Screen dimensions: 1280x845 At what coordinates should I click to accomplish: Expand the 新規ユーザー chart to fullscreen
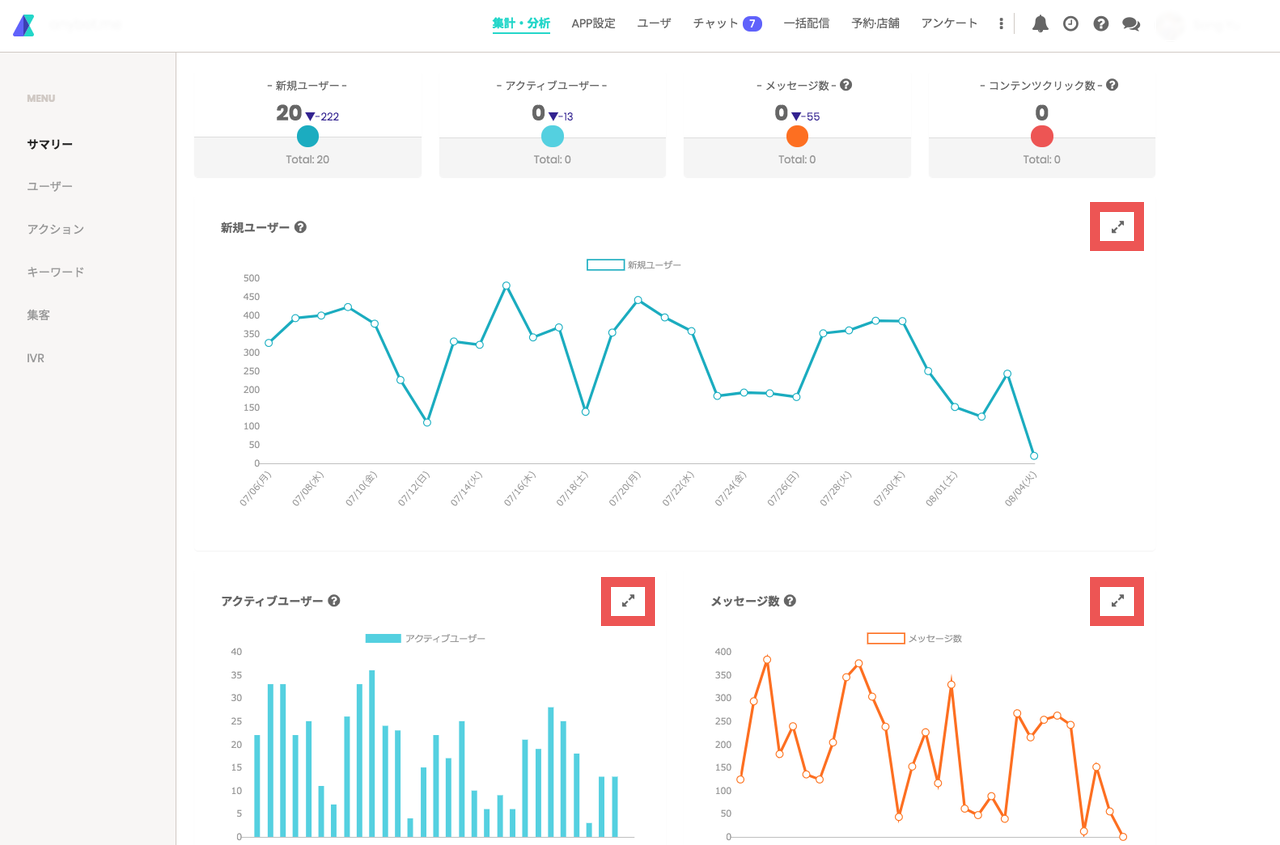pos(1117,227)
